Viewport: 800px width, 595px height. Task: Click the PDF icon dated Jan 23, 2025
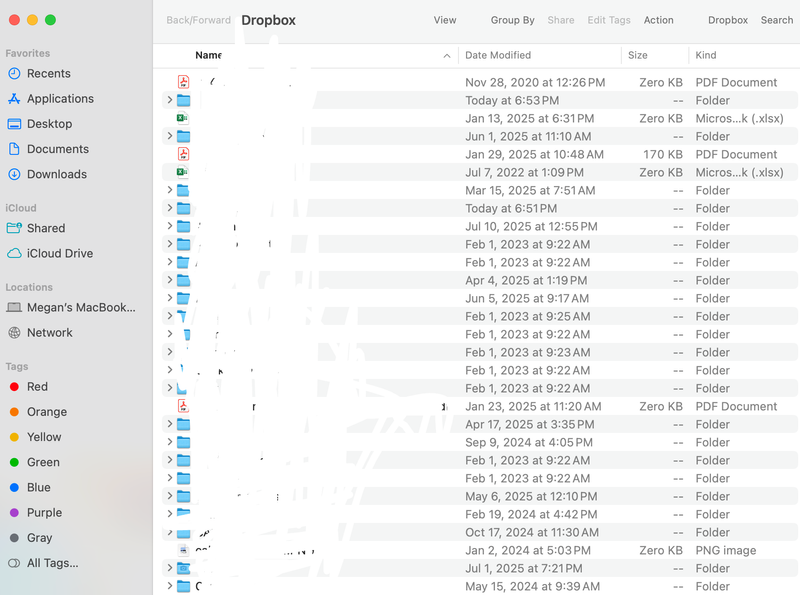[183, 406]
